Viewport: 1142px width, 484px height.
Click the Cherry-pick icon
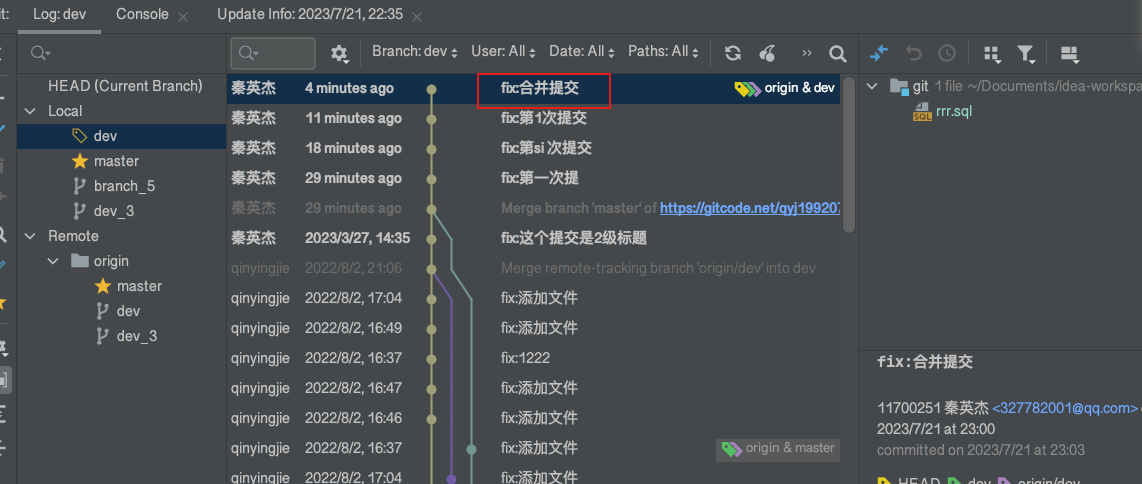(767, 53)
